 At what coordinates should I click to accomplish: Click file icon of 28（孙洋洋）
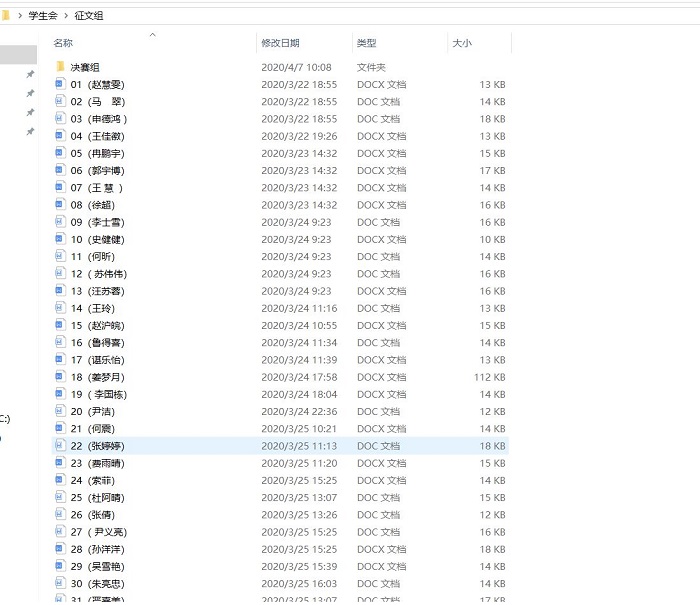click(60, 549)
